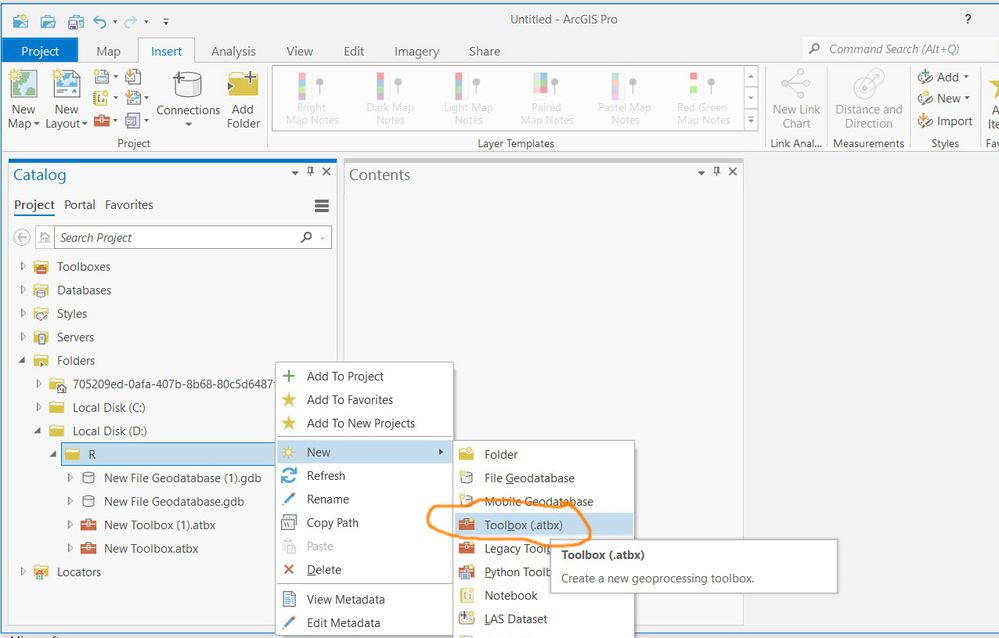Choose Add To Project in context menu

tap(364, 376)
